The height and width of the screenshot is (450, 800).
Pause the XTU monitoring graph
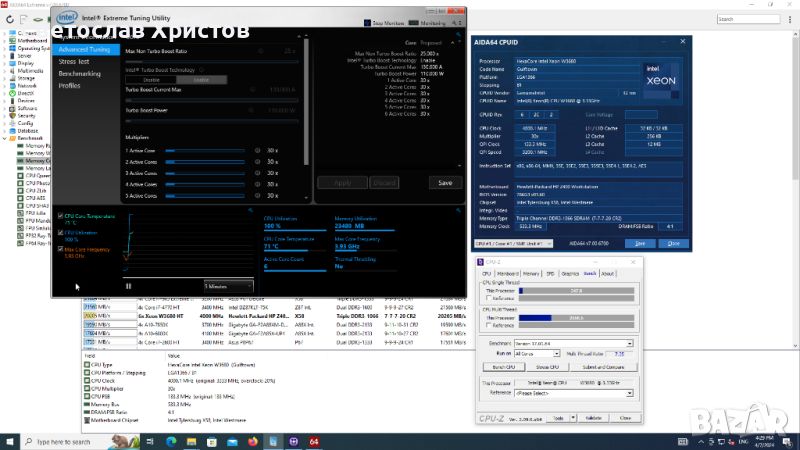(129, 286)
